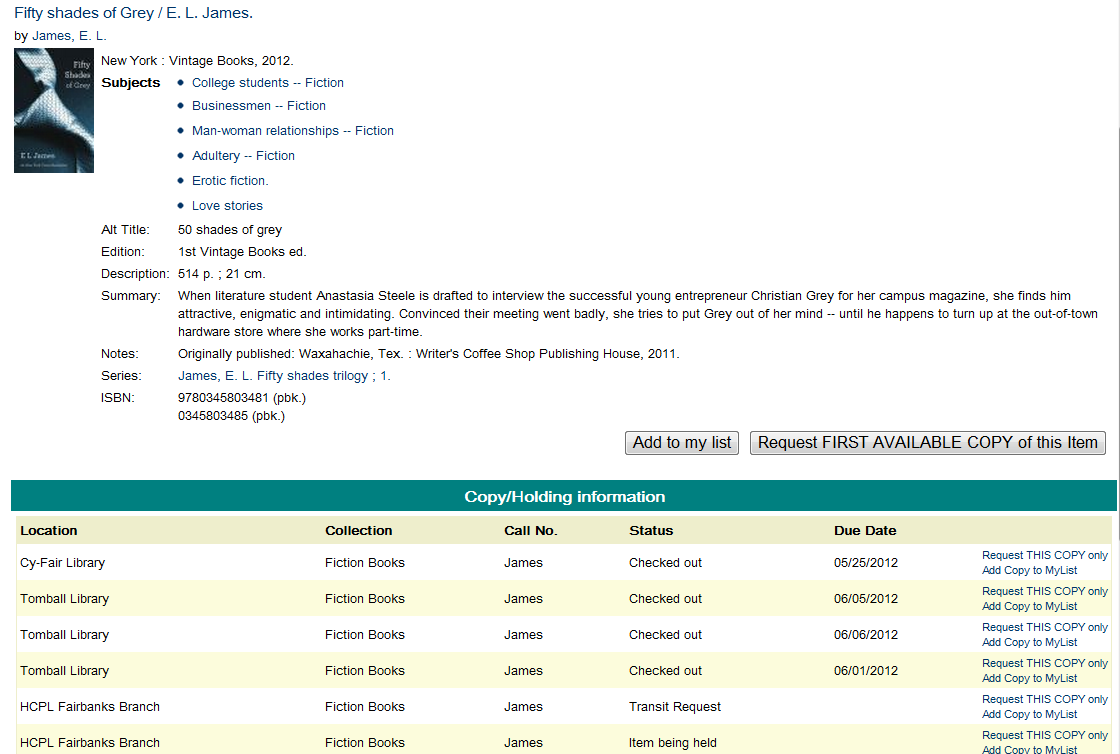Open the Fifty shades of Grey title link
The width and height of the screenshot is (1120, 754).
tap(133, 13)
